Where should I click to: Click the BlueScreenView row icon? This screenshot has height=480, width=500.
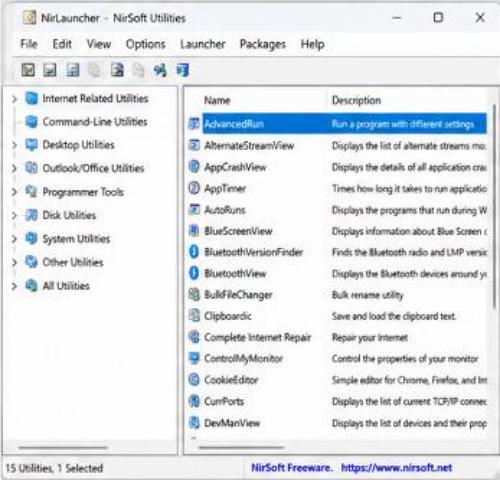click(194, 231)
